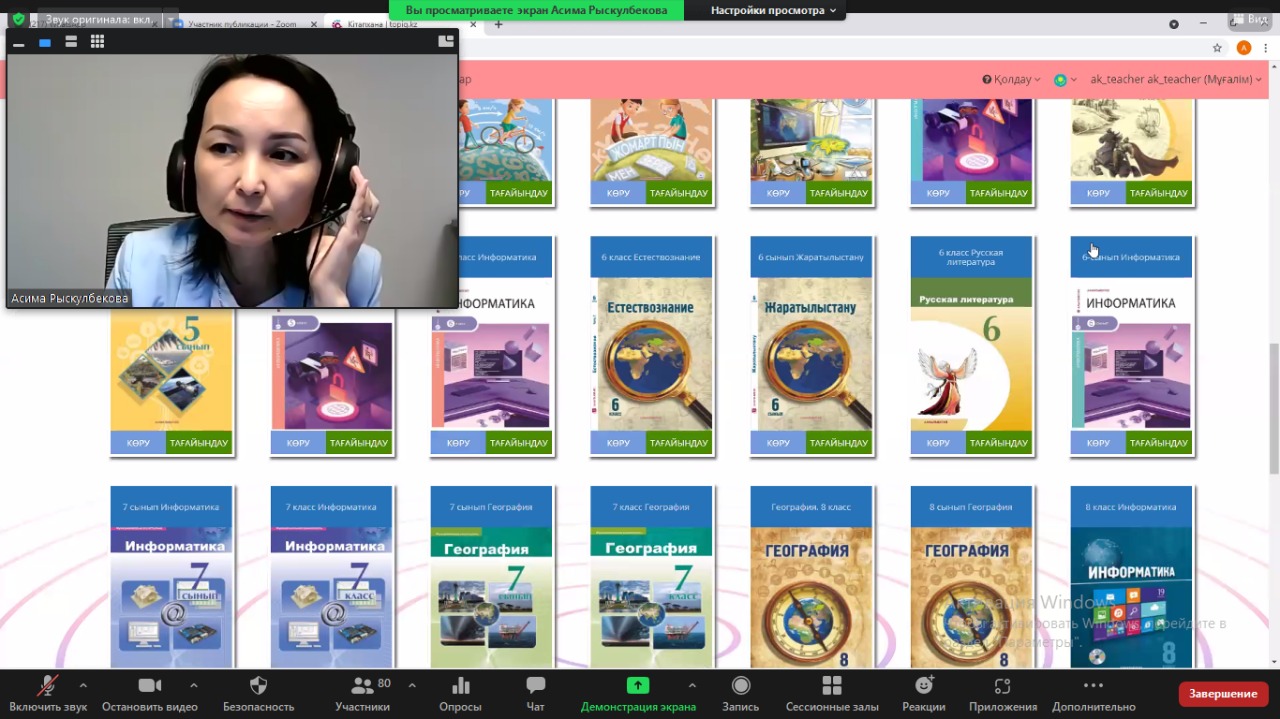Open 6 класс Естествознание book cover
1280x719 pixels.
coord(651,354)
